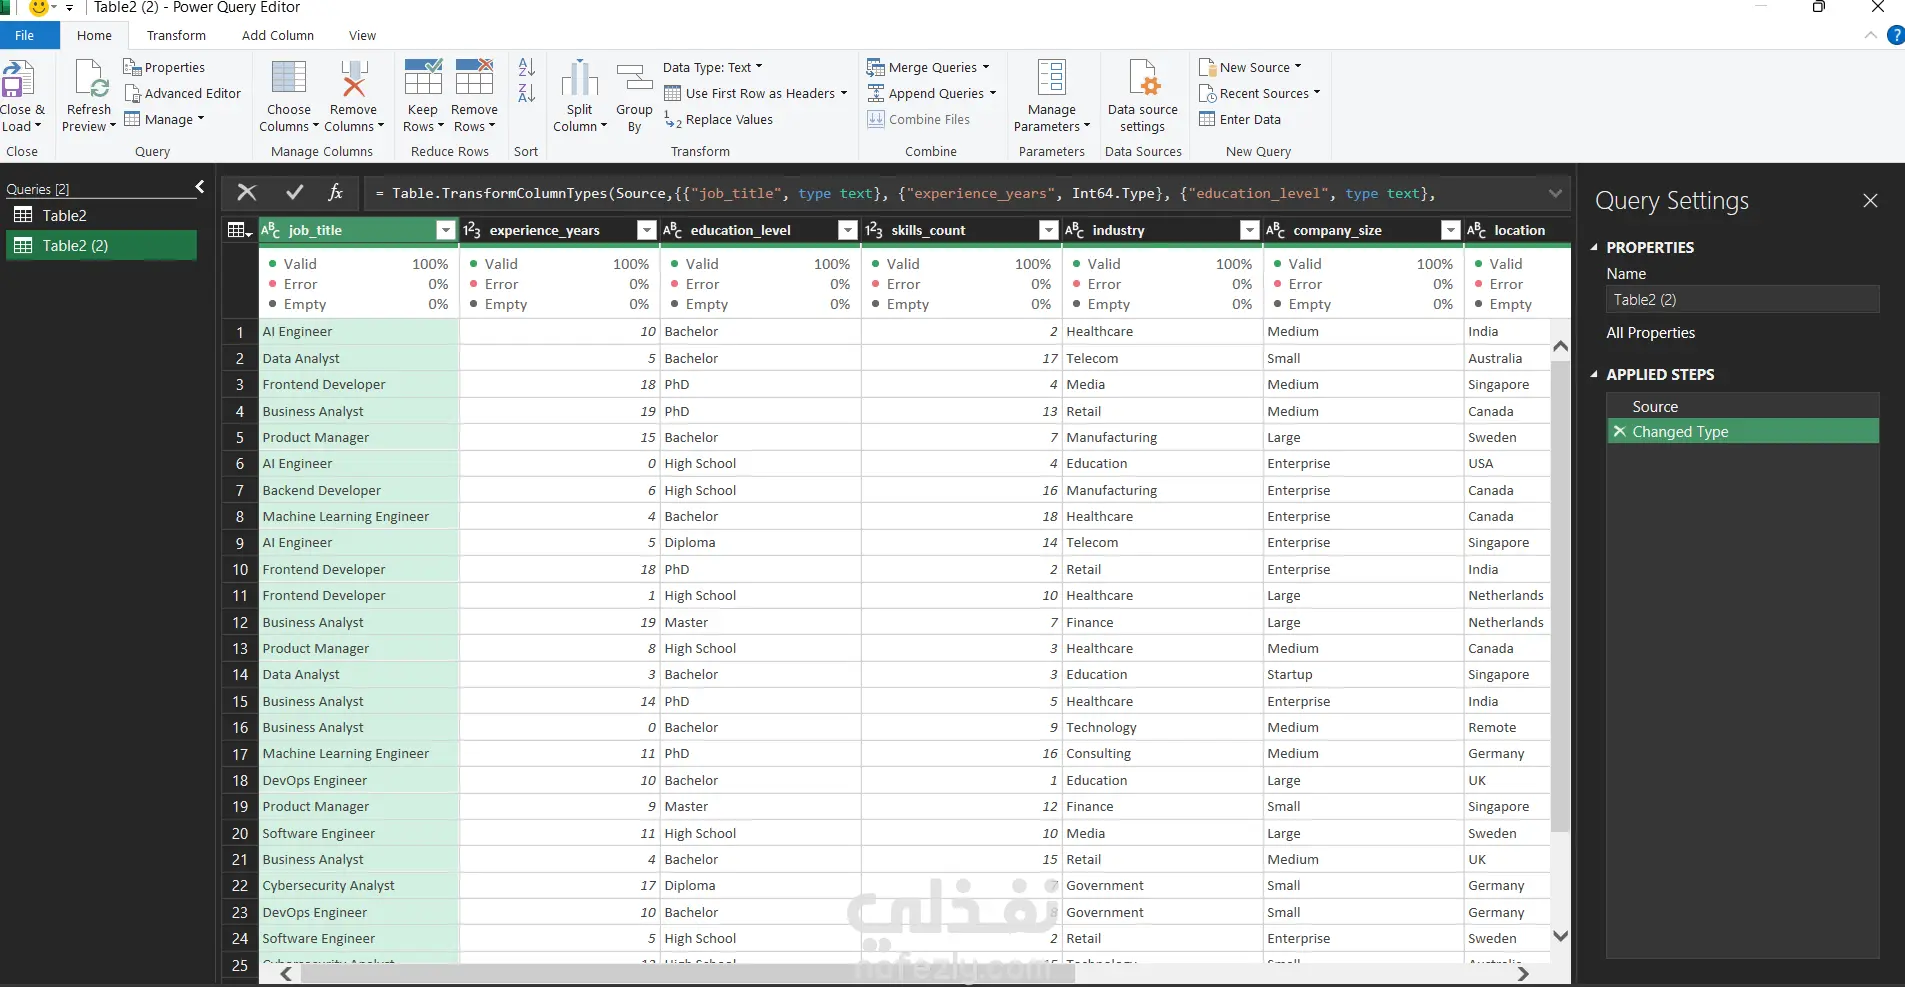Open job_title column filter dropdown
This screenshot has height=987, width=1905.
(x=446, y=230)
